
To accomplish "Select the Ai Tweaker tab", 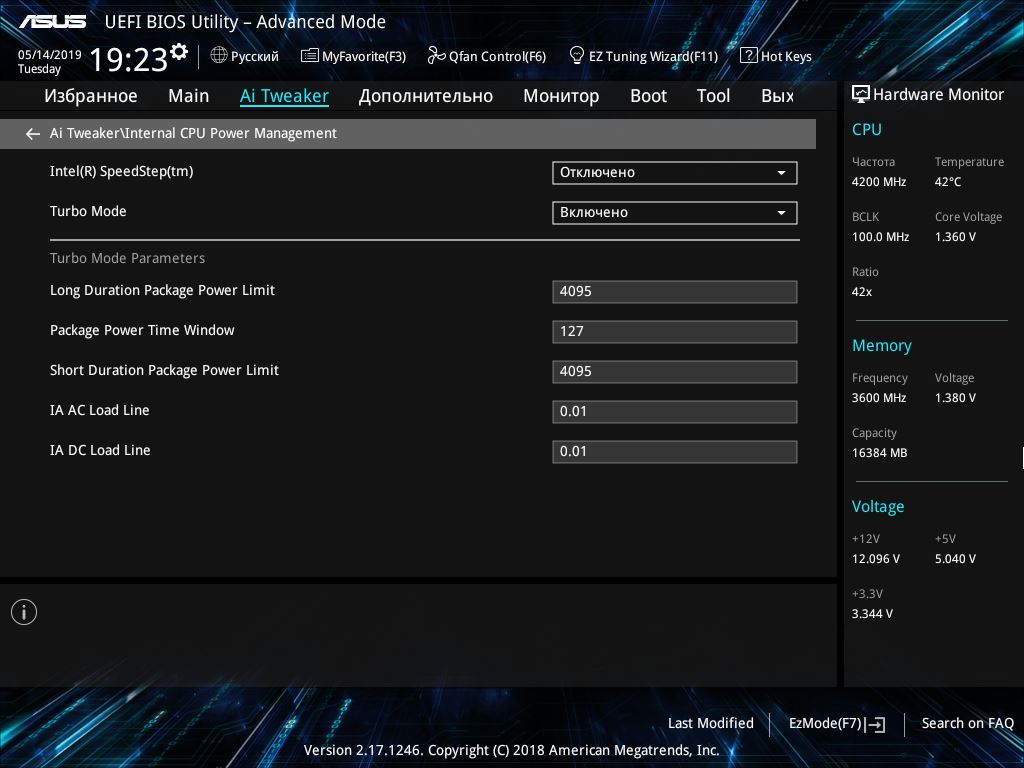I will (284, 96).
